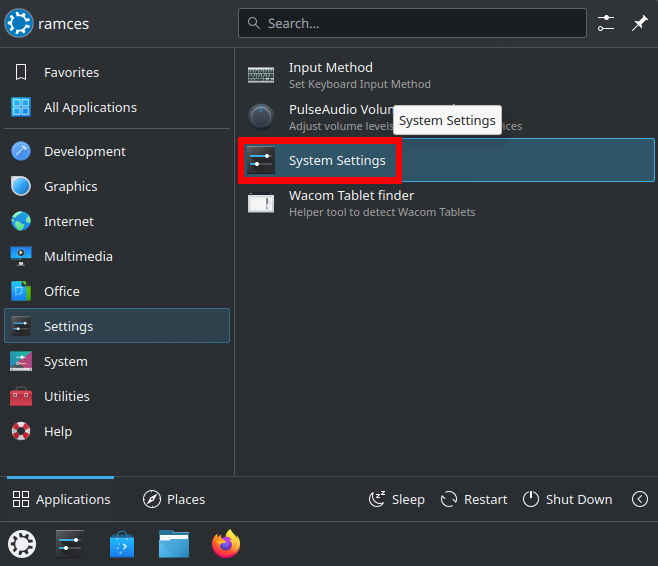Click the ramces username label

[63, 24]
